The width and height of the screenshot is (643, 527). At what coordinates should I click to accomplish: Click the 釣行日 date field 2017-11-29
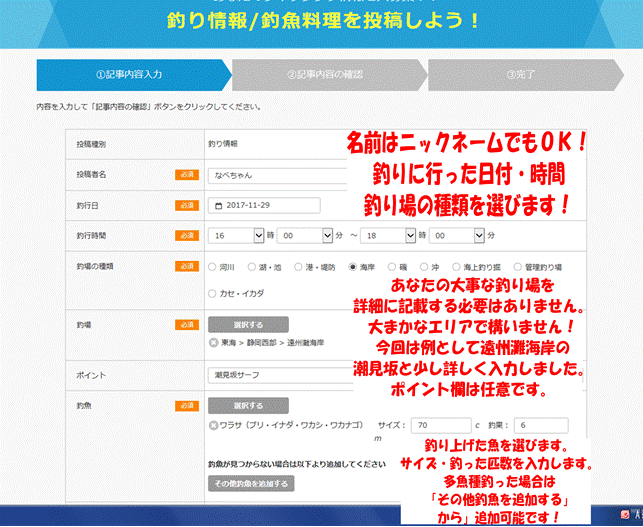pos(264,205)
